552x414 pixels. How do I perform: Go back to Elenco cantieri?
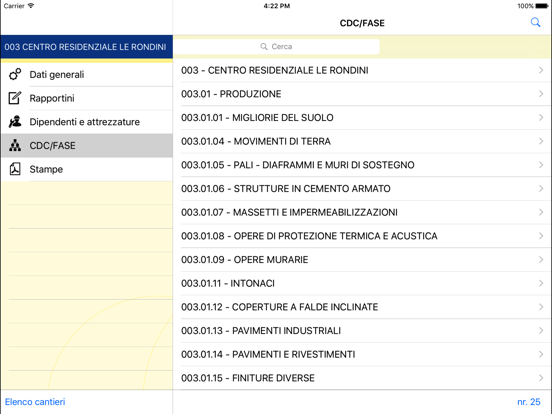[35, 402]
